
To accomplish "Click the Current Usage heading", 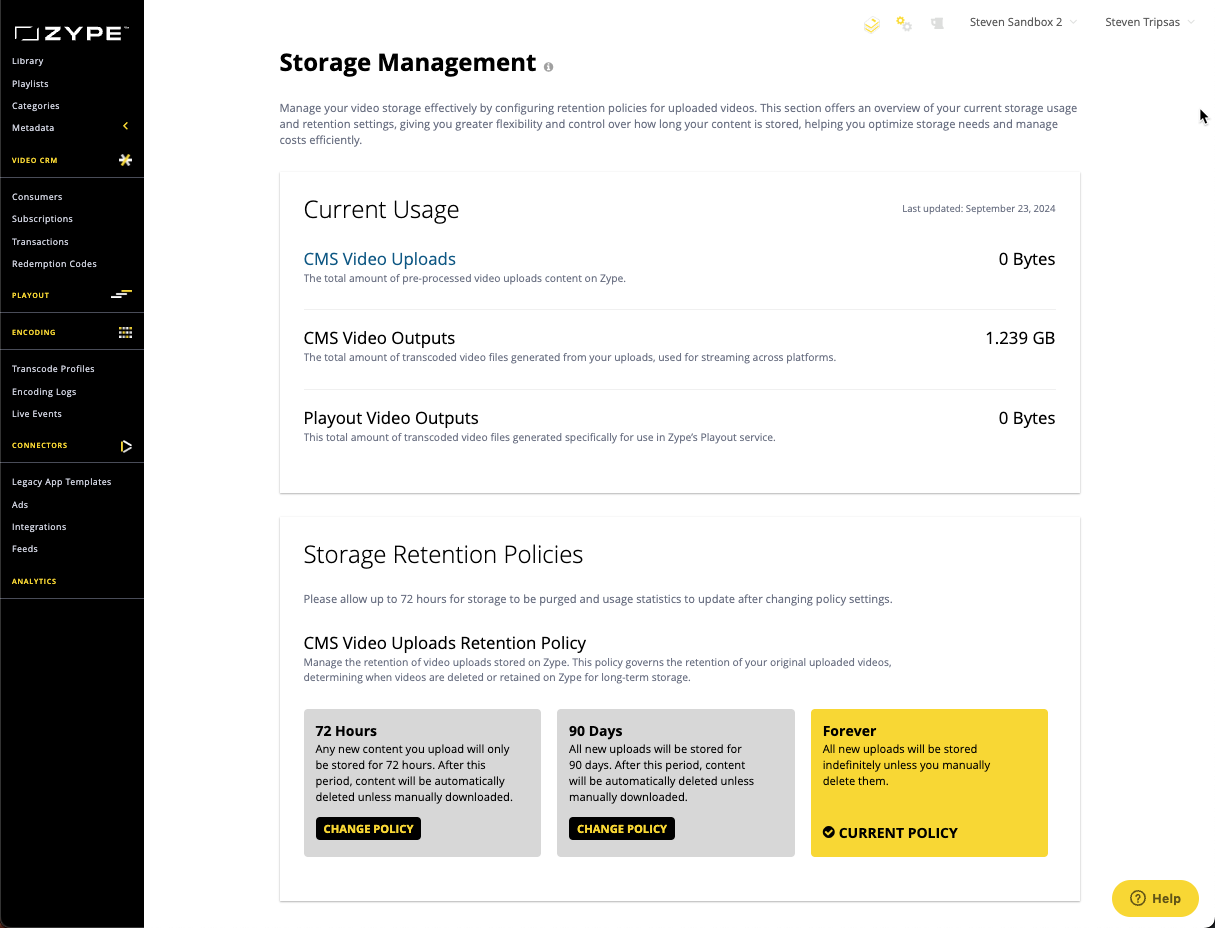I will point(381,210).
